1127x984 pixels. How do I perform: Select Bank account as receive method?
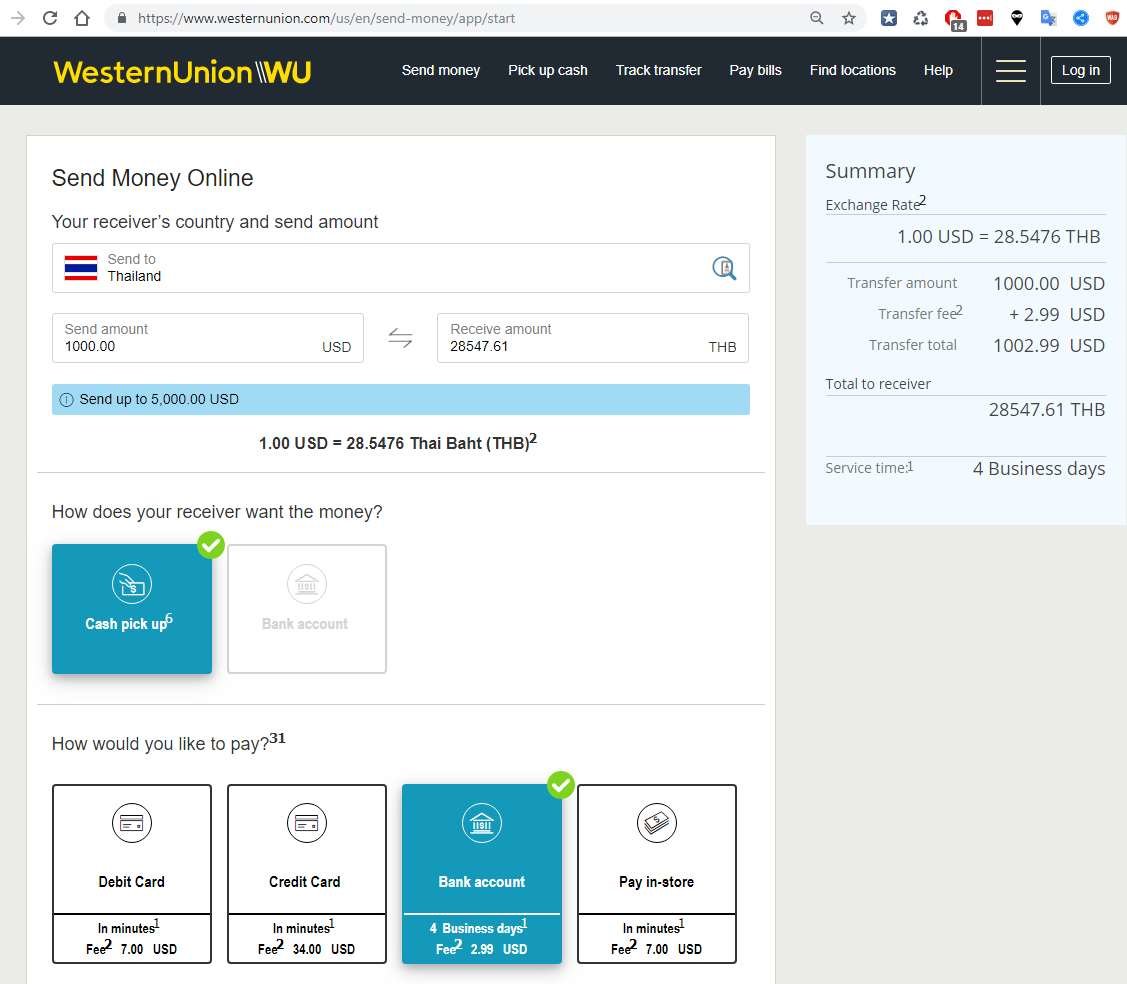point(307,609)
